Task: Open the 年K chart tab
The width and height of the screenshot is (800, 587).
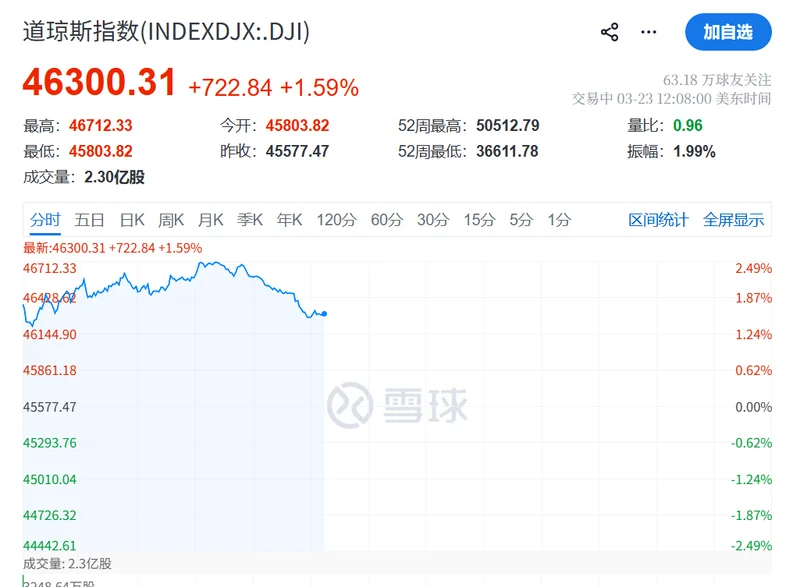Action: pyautogui.click(x=289, y=220)
